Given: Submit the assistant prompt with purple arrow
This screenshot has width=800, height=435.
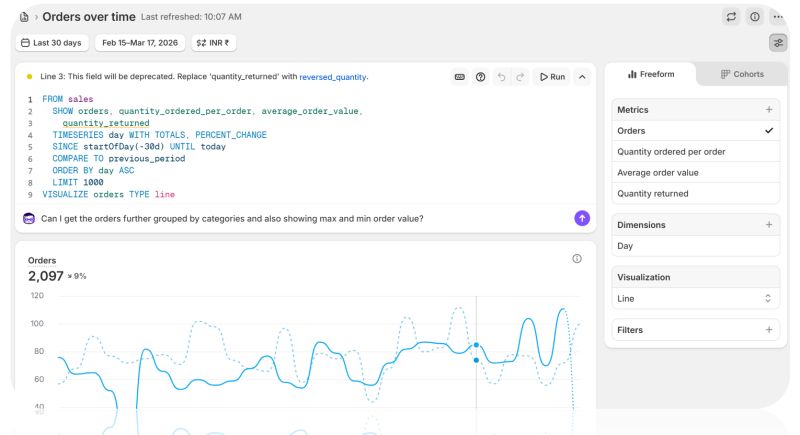Looking at the screenshot, I should coord(582,218).
